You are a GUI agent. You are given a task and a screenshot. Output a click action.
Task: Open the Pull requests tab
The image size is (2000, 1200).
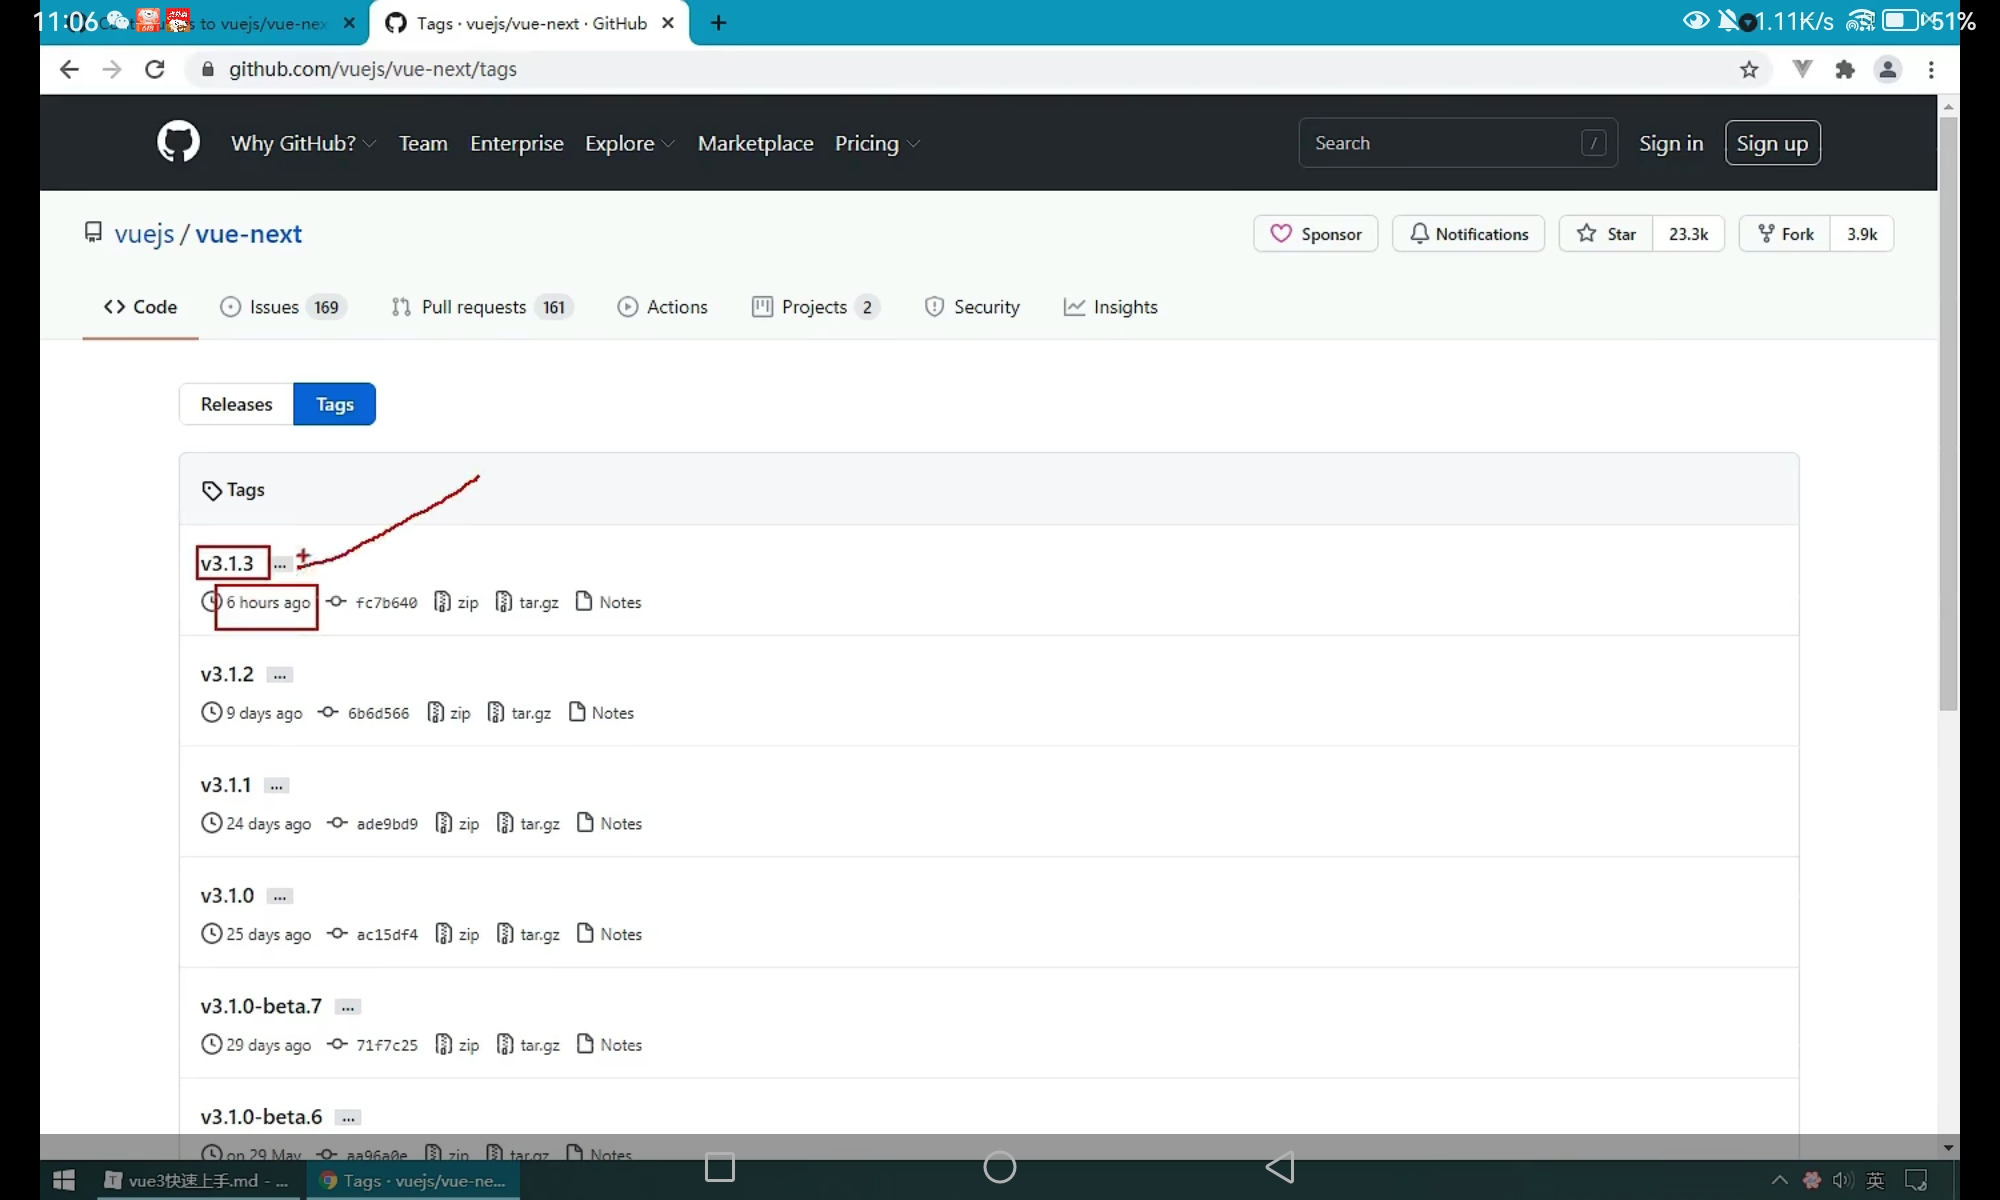(473, 307)
